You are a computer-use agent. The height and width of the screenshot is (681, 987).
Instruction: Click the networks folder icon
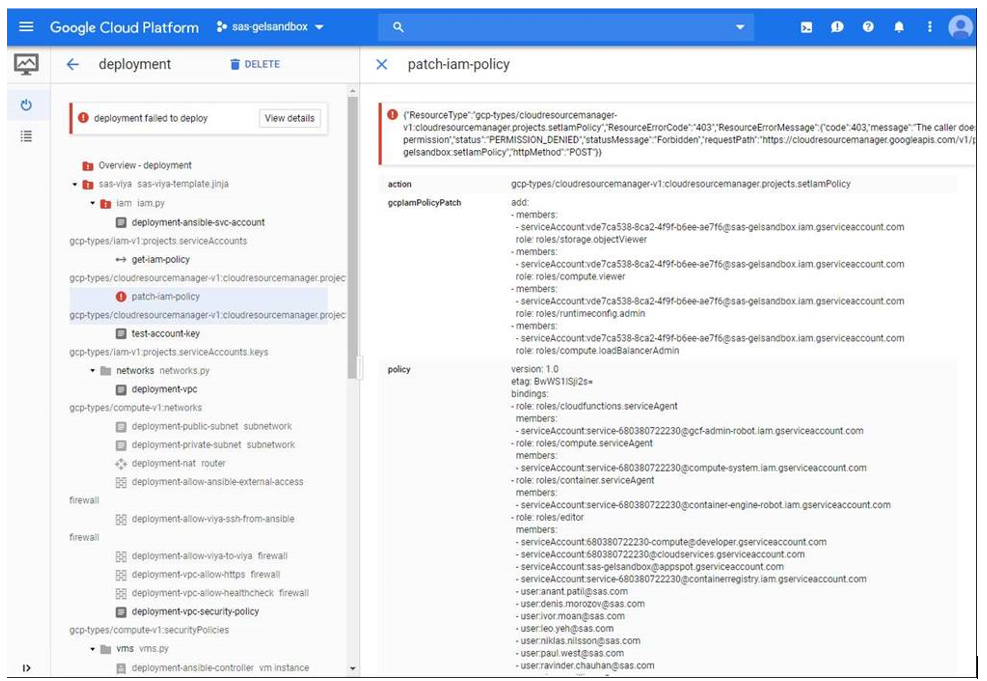click(x=106, y=371)
